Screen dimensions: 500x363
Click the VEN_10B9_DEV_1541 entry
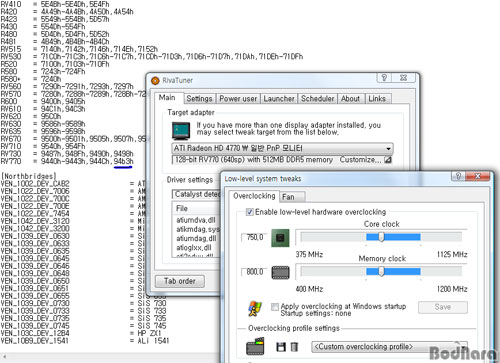click(35, 341)
